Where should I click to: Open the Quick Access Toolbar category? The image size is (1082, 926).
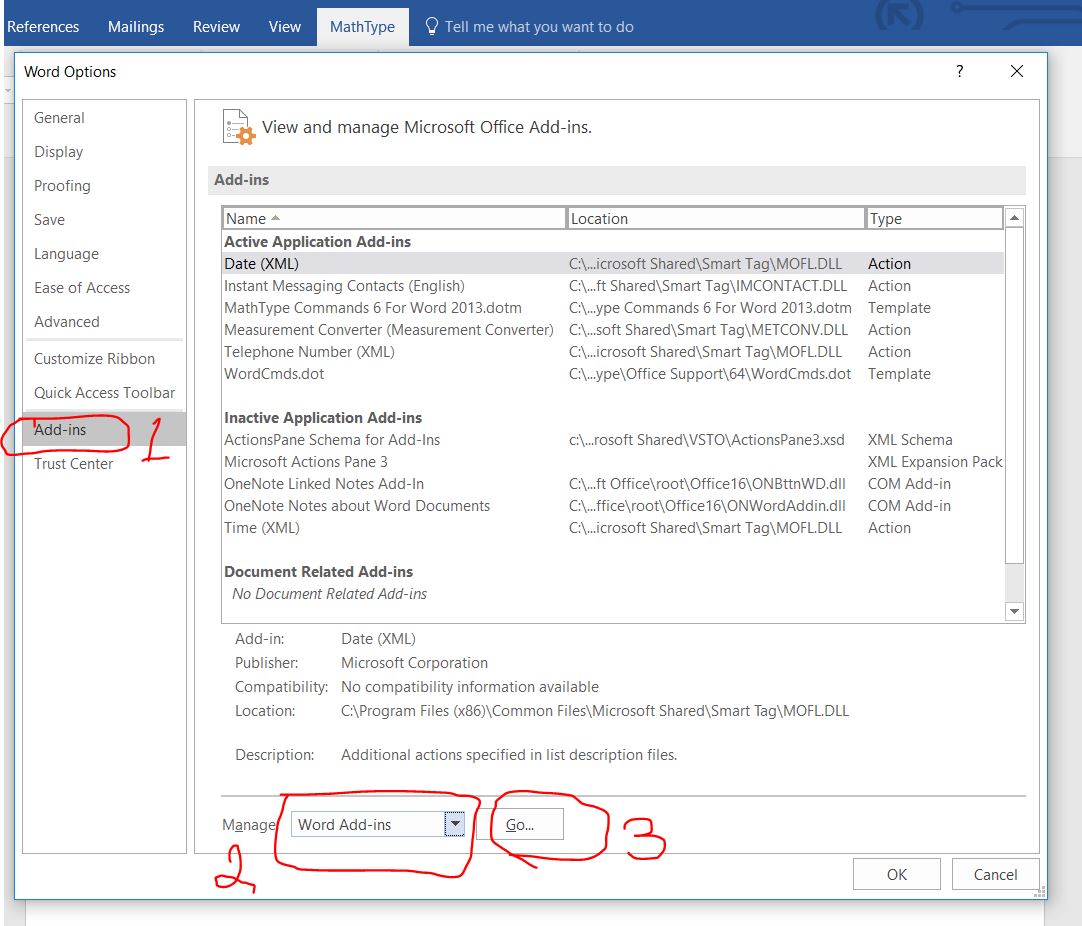click(x=104, y=393)
